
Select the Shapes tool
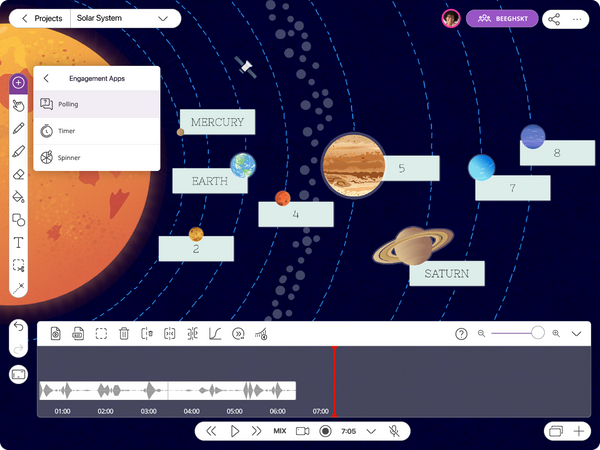pyautogui.click(x=18, y=219)
